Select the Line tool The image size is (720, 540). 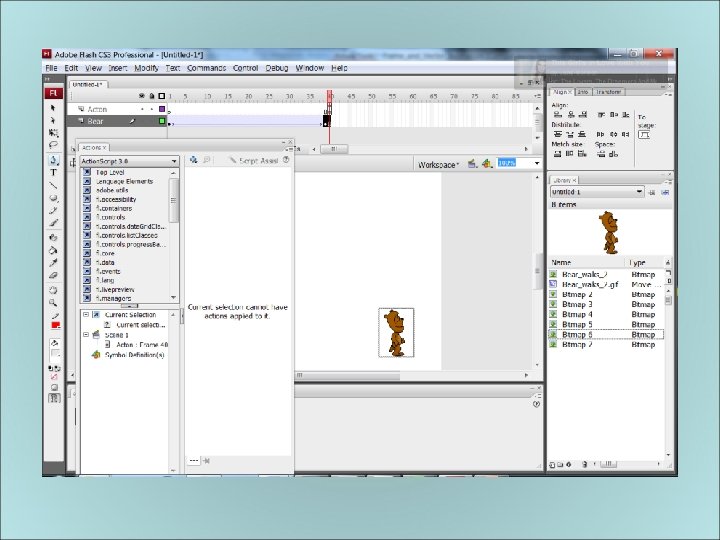(53, 186)
